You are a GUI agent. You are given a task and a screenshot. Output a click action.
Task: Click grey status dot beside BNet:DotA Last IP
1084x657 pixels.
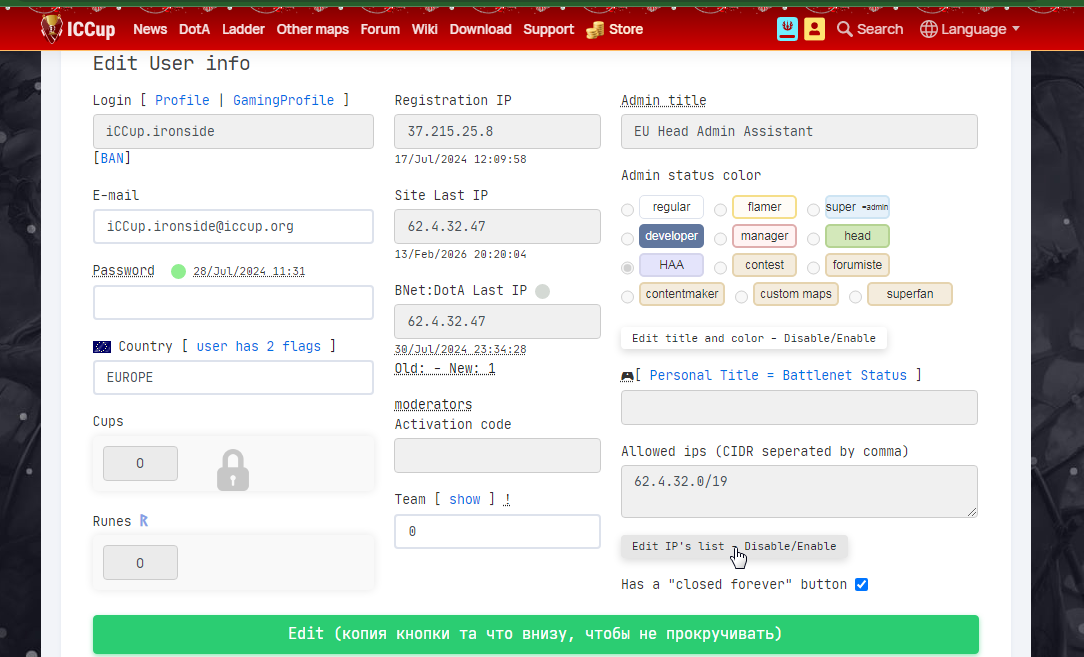pos(543,291)
